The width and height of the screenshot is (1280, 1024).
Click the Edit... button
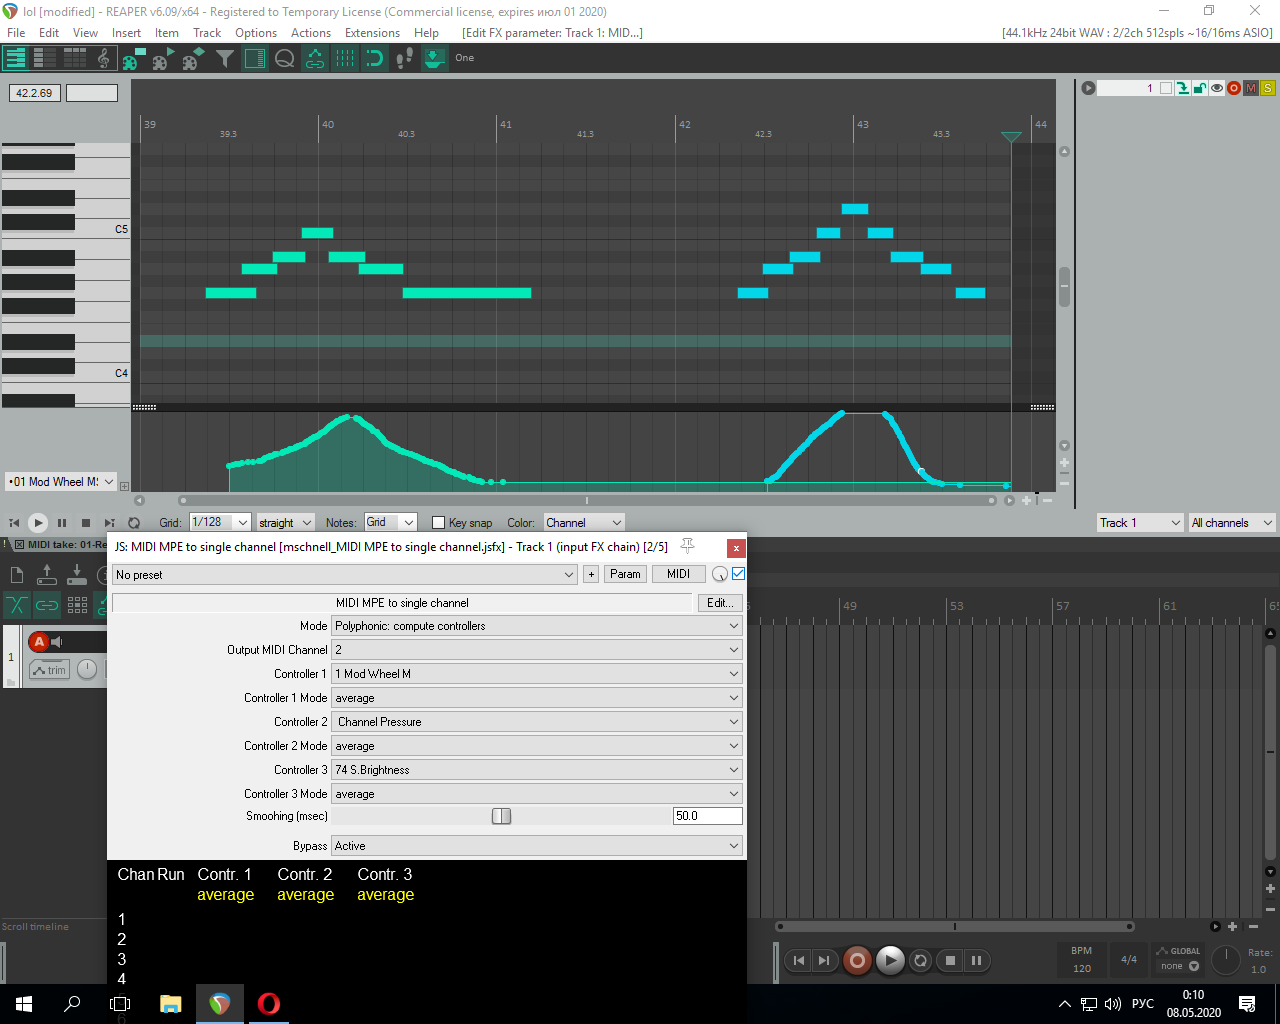point(720,603)
